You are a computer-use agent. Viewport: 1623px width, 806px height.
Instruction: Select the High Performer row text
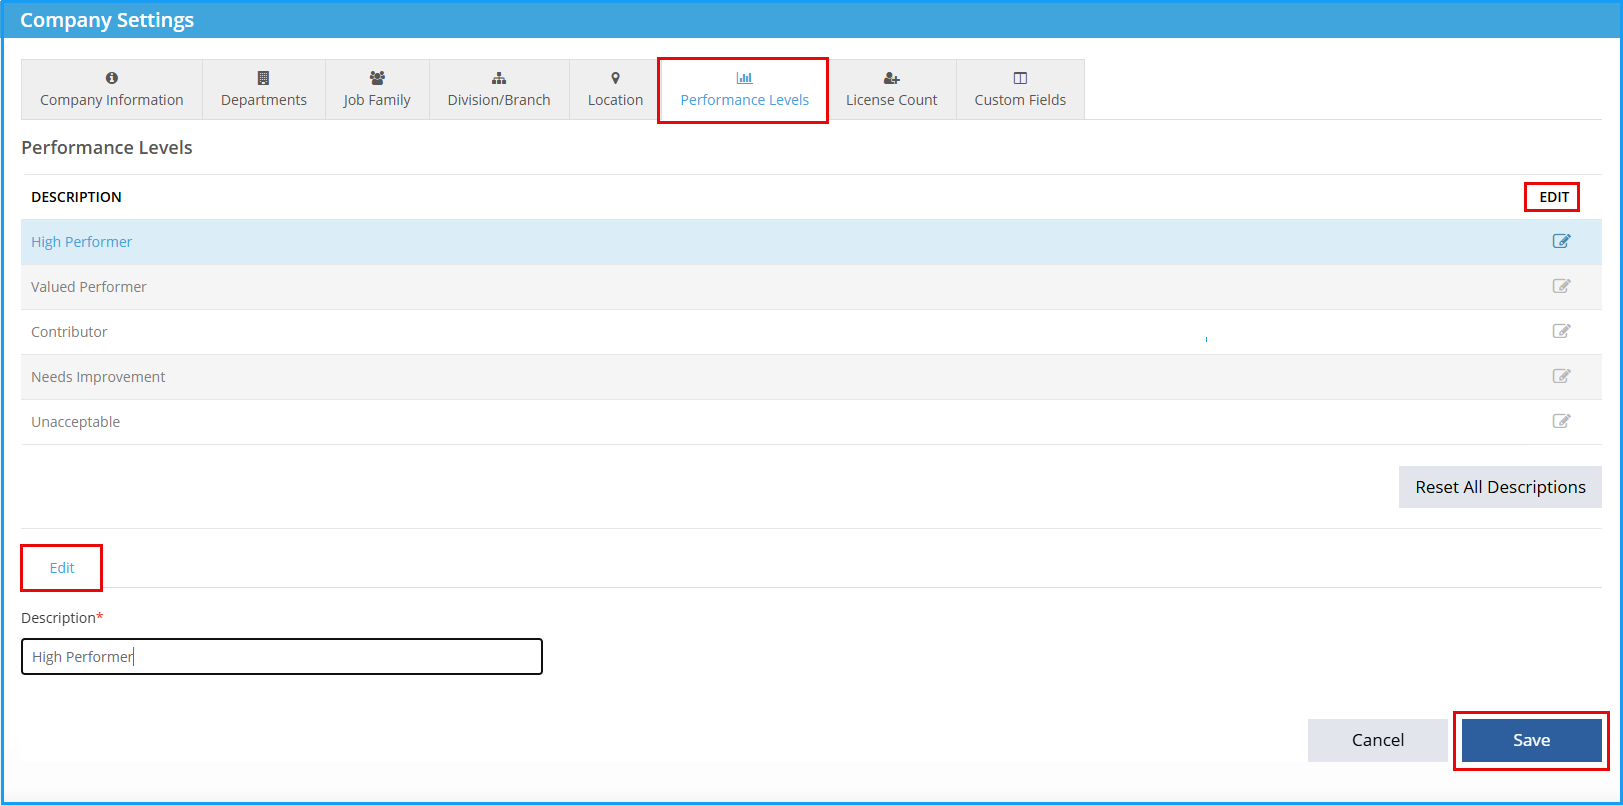(x=81, y=242)
